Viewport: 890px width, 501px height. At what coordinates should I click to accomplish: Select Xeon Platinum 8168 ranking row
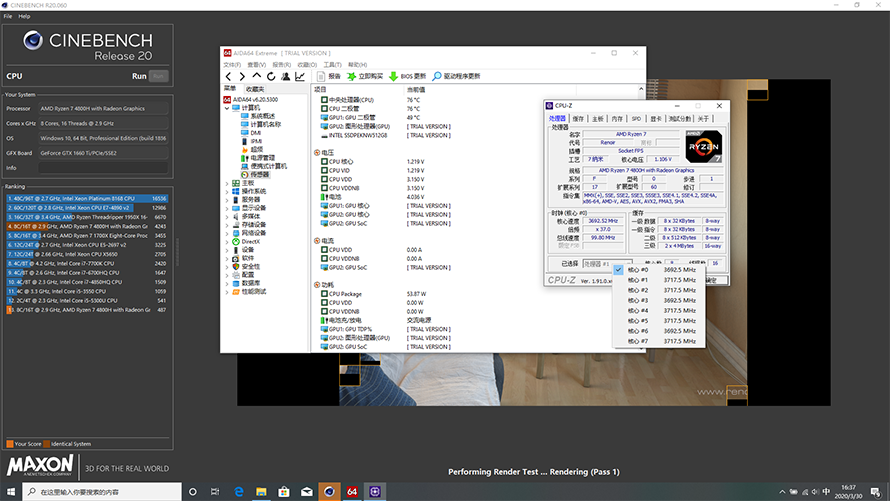[87, 199]
